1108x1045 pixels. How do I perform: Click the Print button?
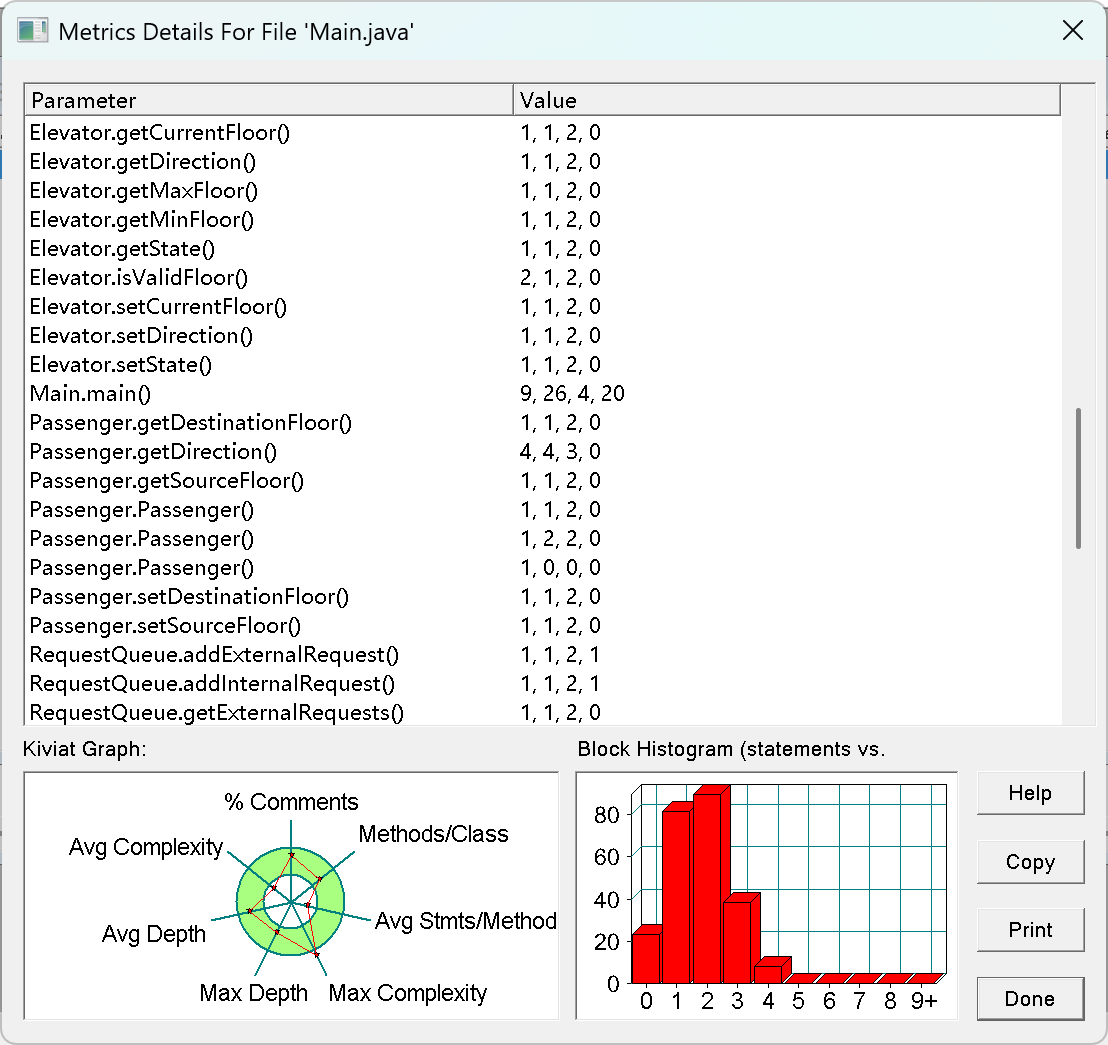pyautogui.click(x=1030, y=930)
